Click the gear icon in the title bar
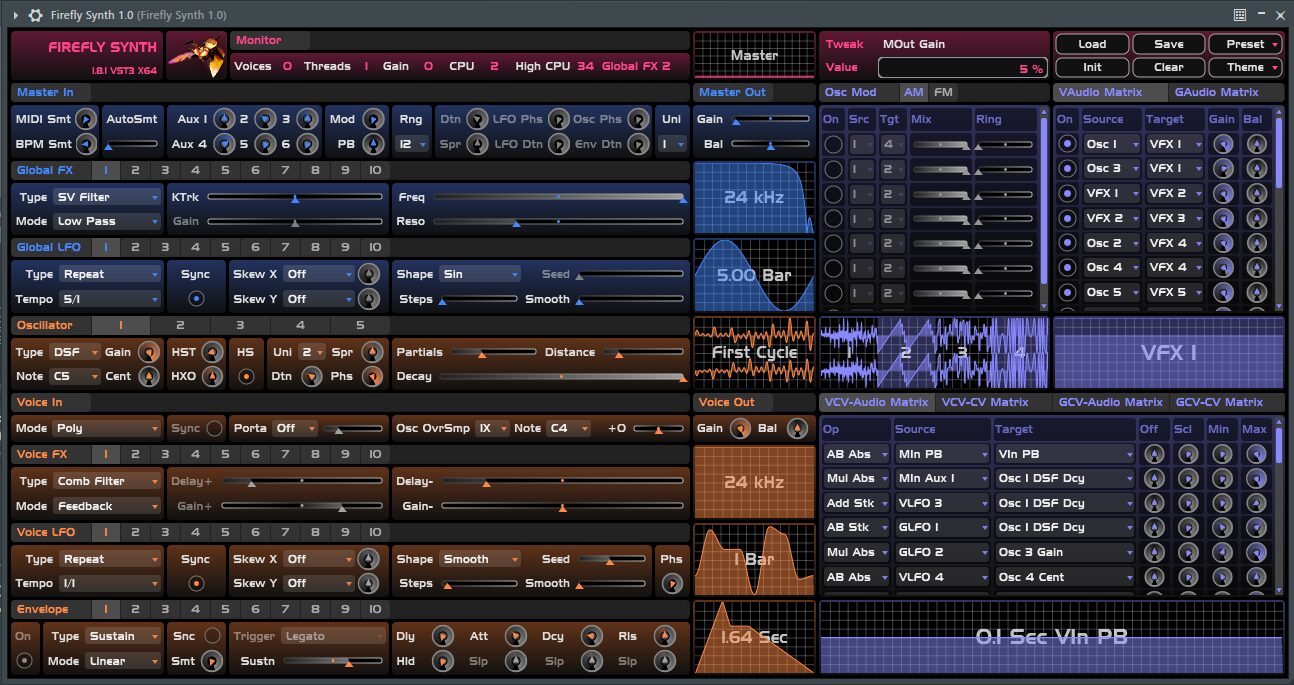Image resolution: width=1294 pixels, height=685 pixels. (x=36, y=15)
